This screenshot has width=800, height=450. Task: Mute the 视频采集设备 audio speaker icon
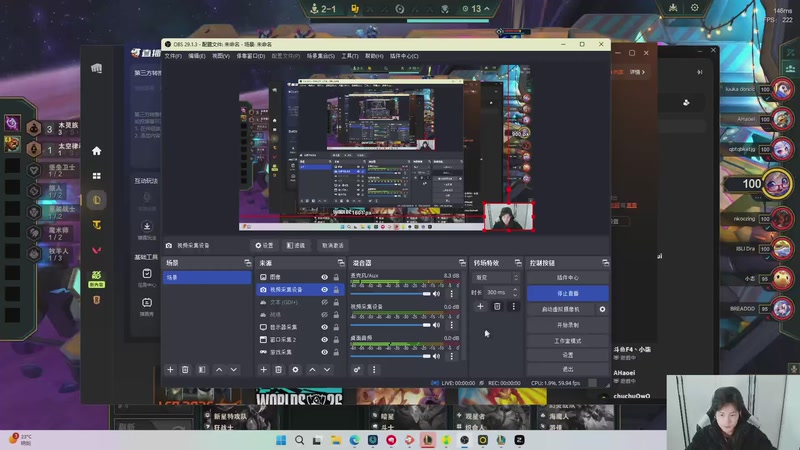tap(436, 325)
